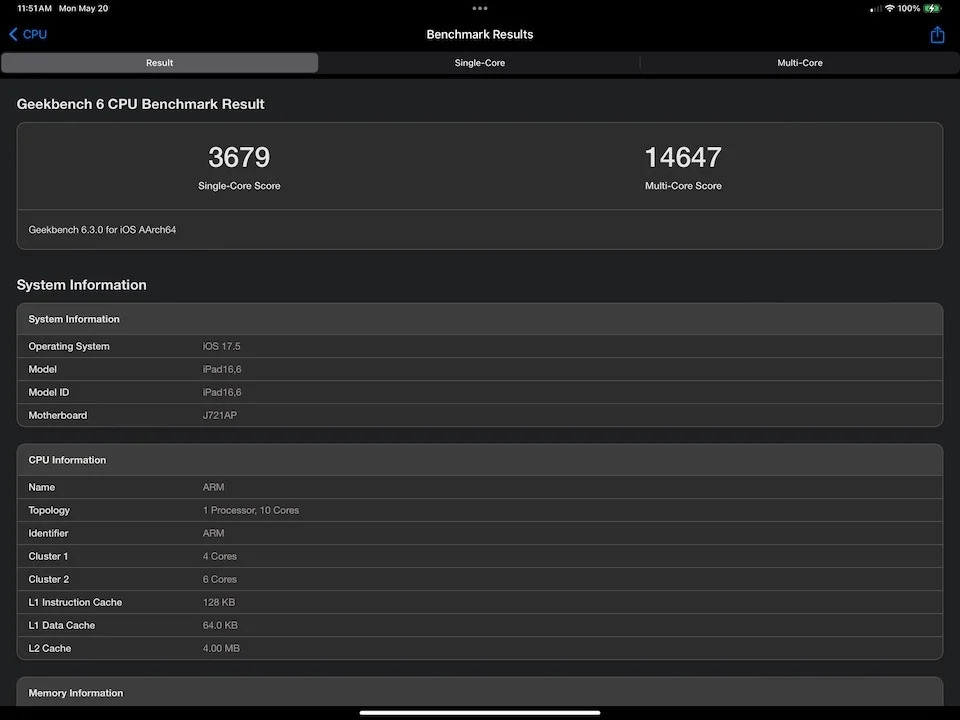Tap the Geekbench 6.3.0 version text
The image size is (960, 720).
click(101, 229)
